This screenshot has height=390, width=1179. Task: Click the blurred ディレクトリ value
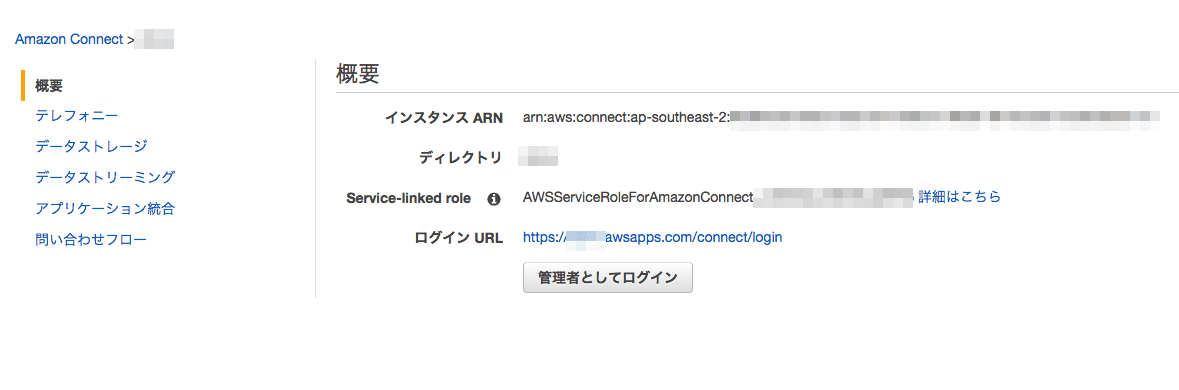(539, 158)
